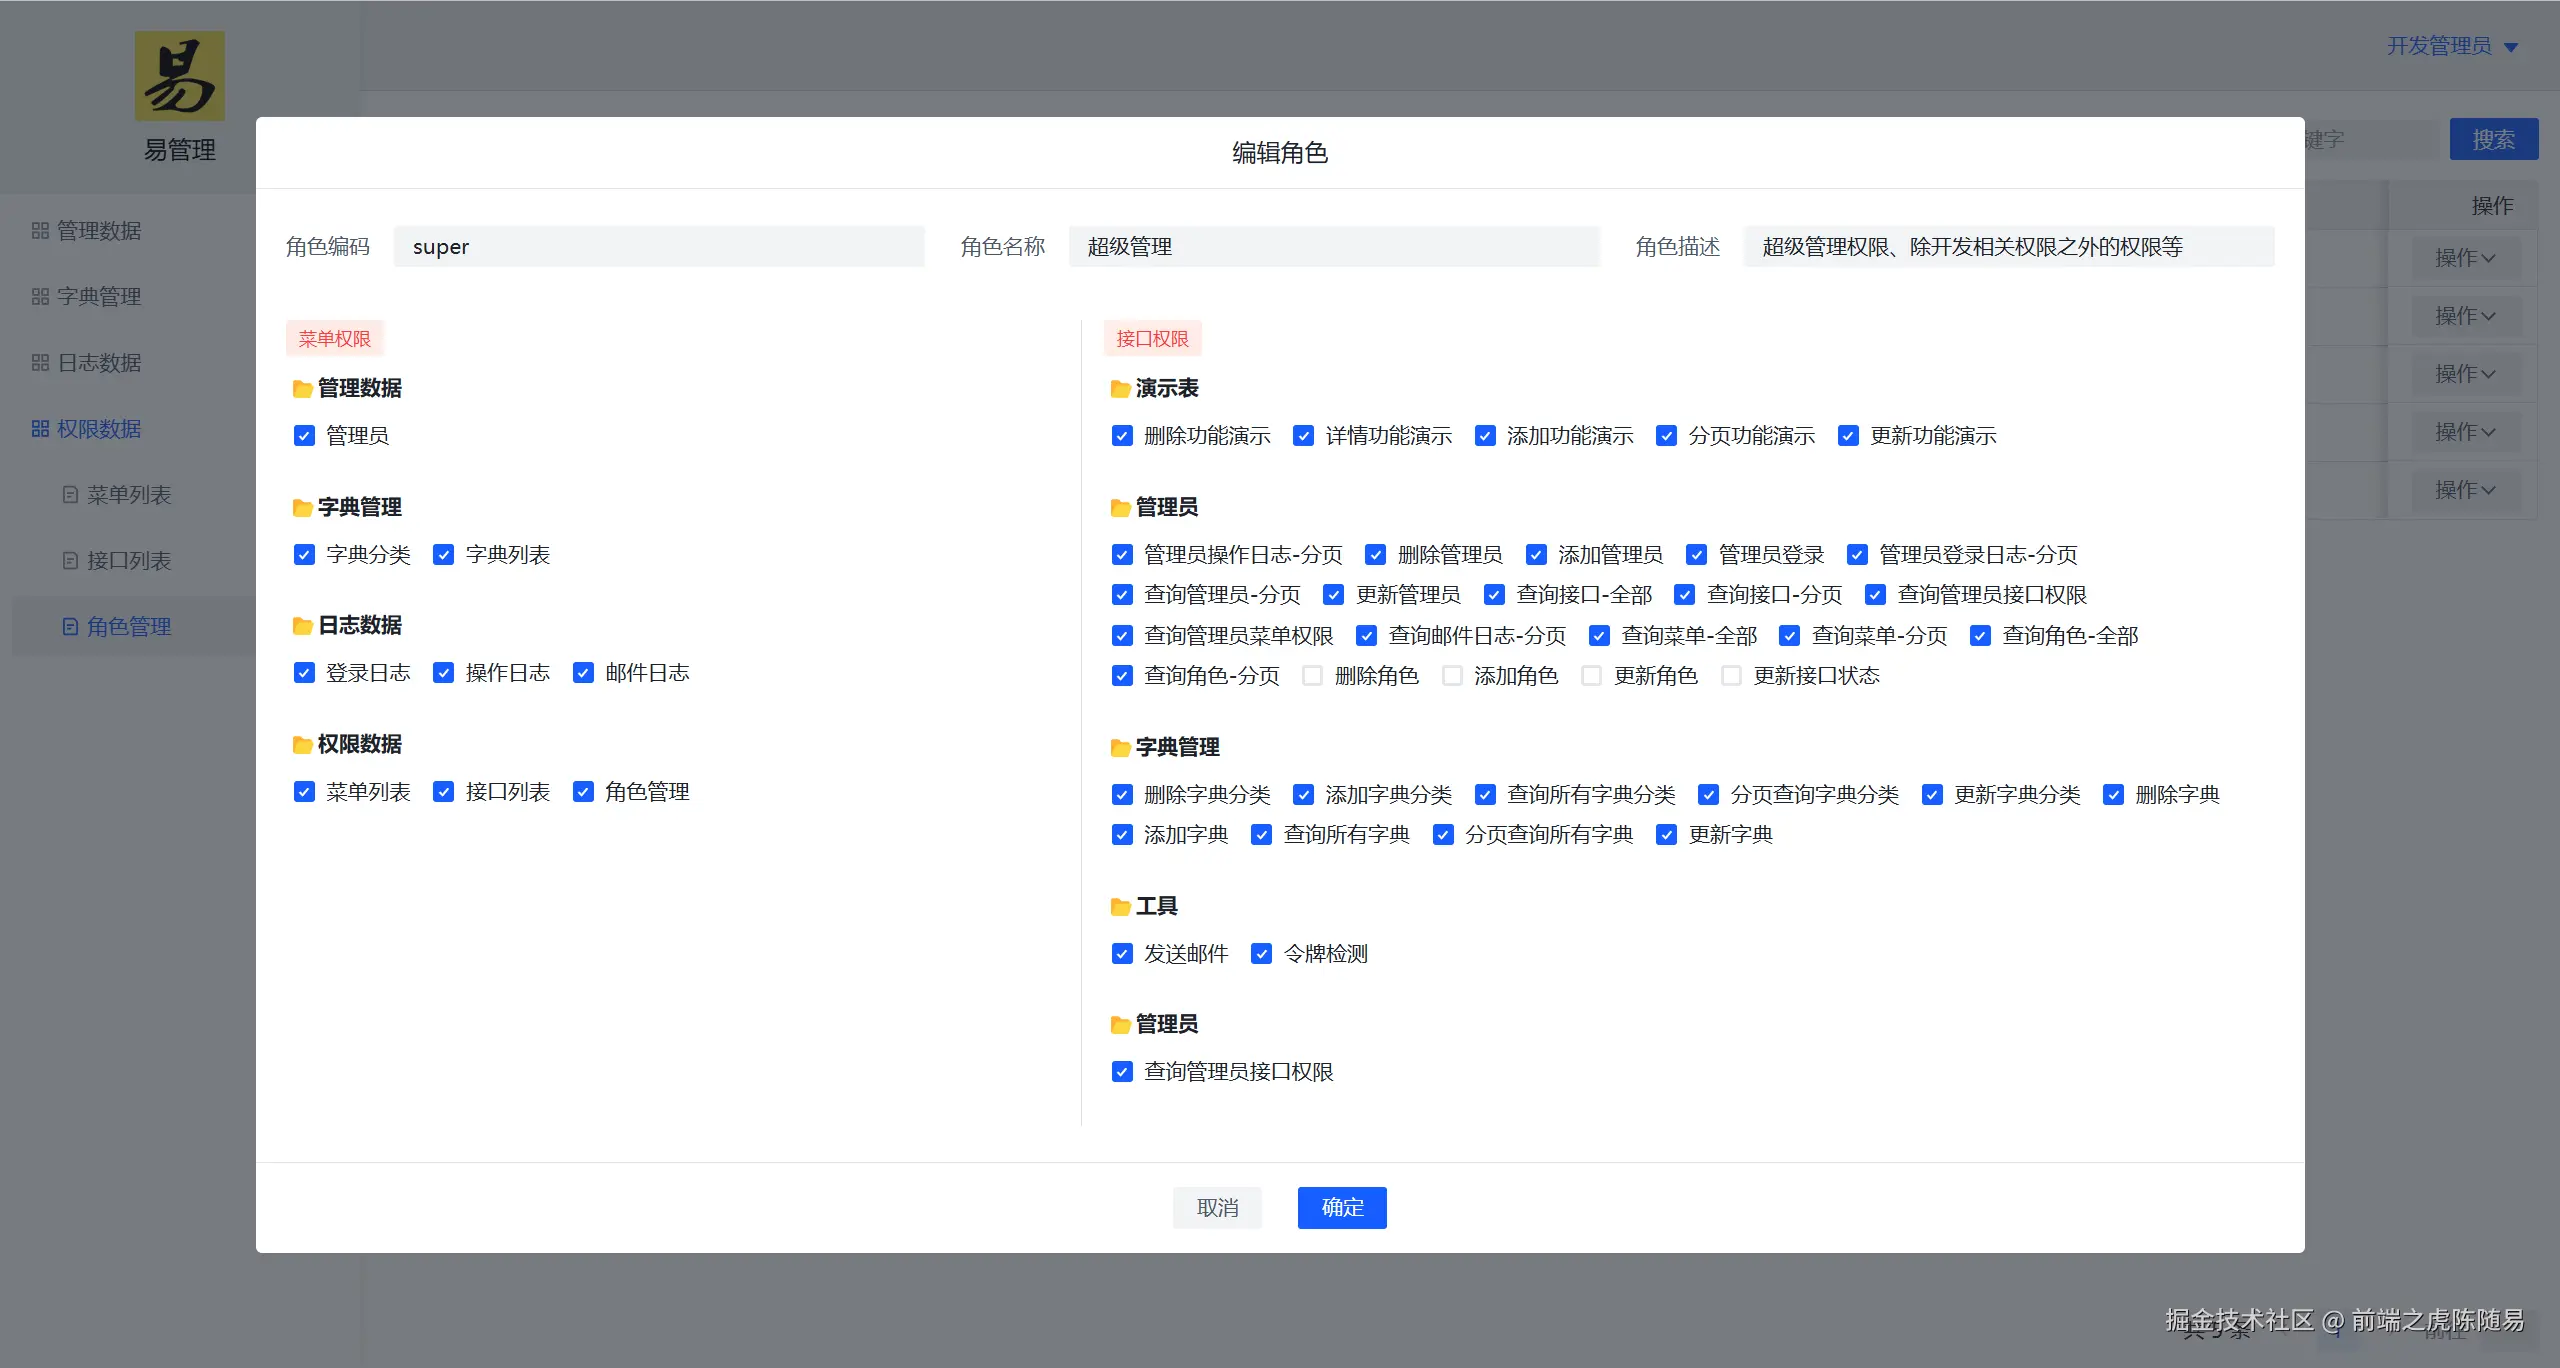Click the document icon beside 菜单列表
2560x1368 pixels.
pos(69,494)
